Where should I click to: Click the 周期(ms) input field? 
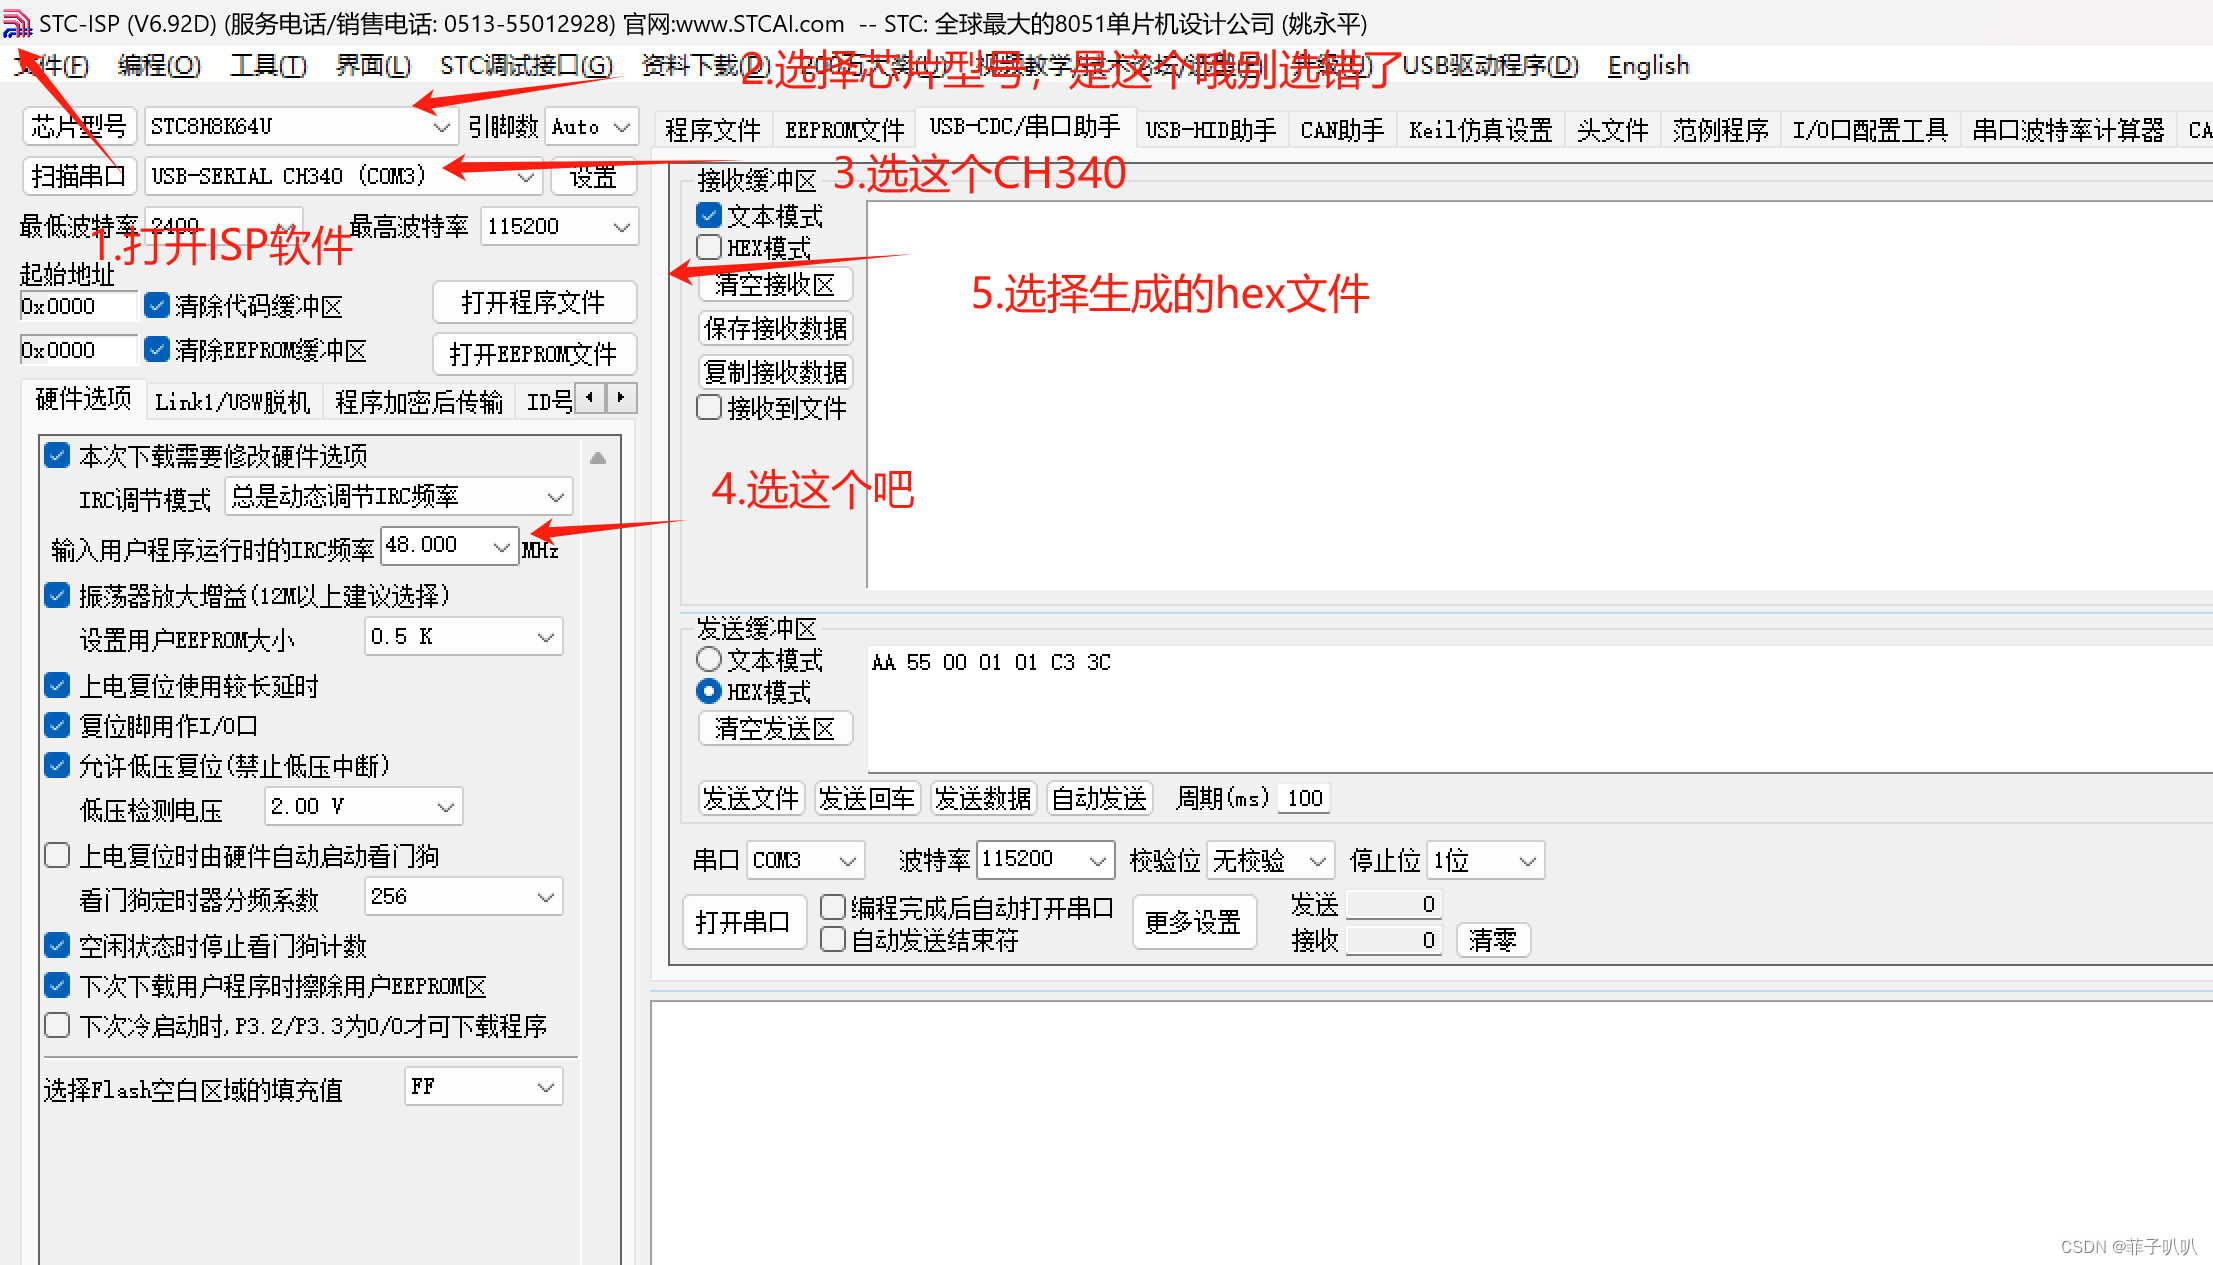tap(1304, 798)
